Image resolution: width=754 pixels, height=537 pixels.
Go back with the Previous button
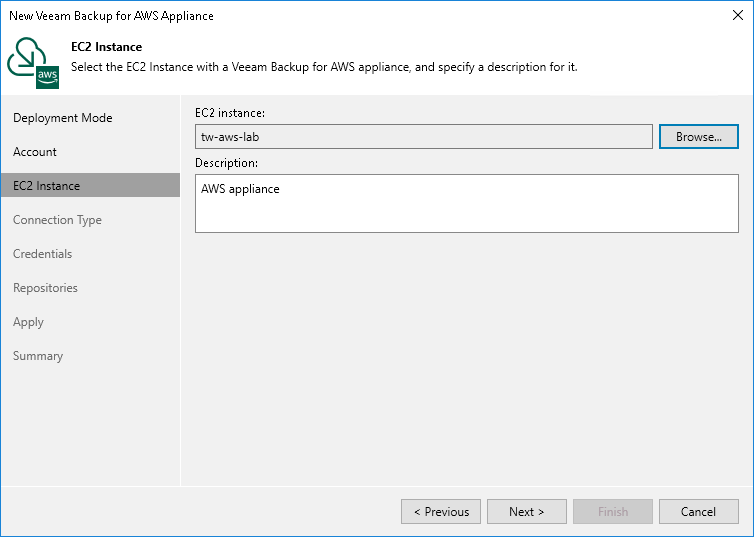441,512
